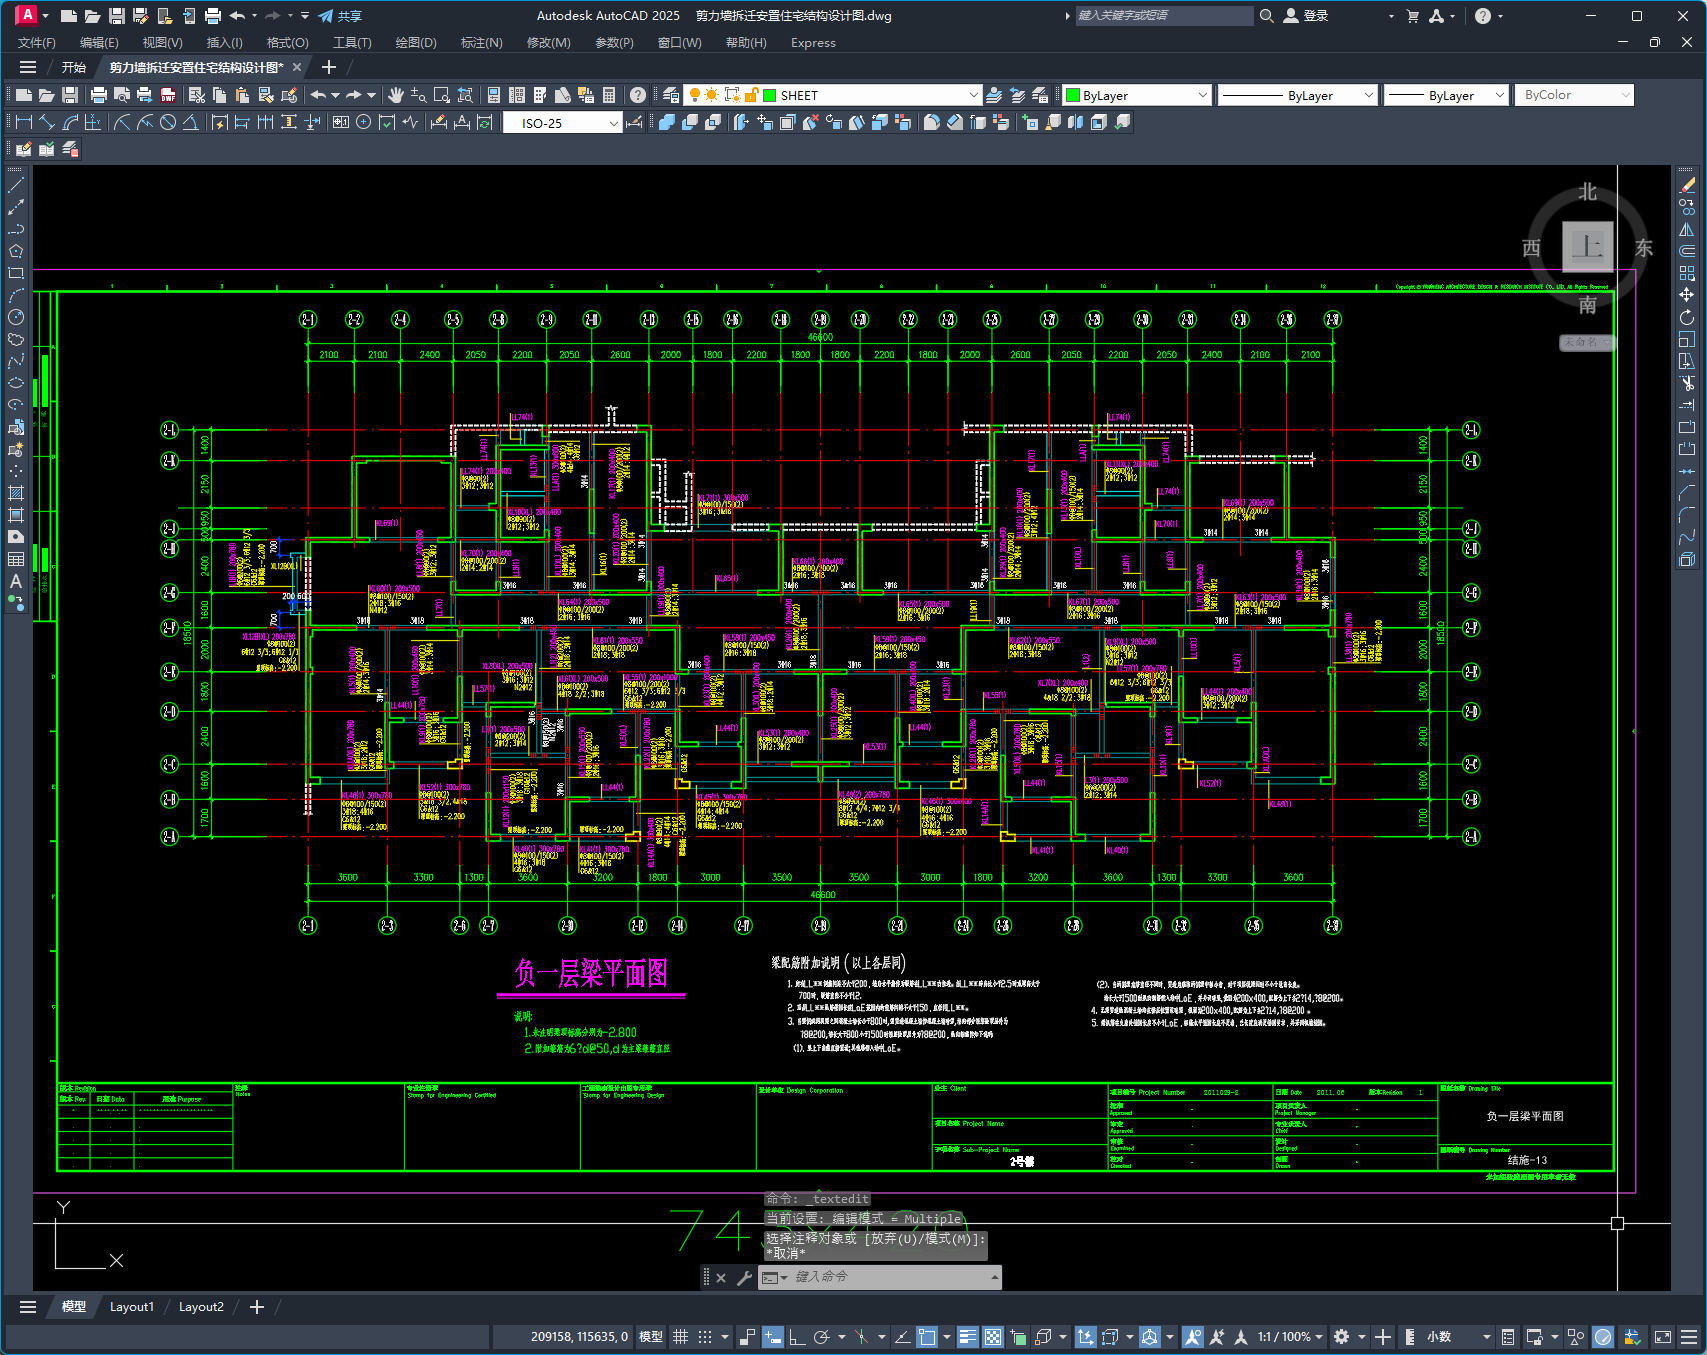Add a new layout tab

[257, 1307]
